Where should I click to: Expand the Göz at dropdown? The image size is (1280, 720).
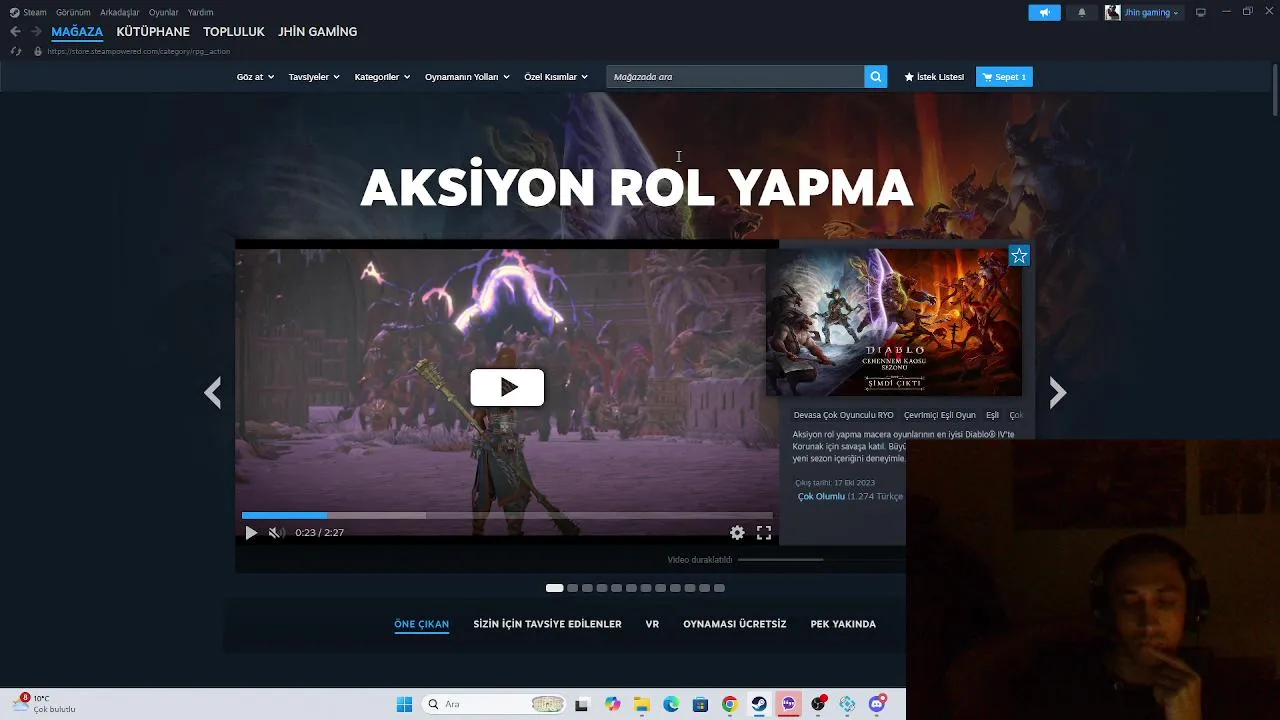(255, 77)
